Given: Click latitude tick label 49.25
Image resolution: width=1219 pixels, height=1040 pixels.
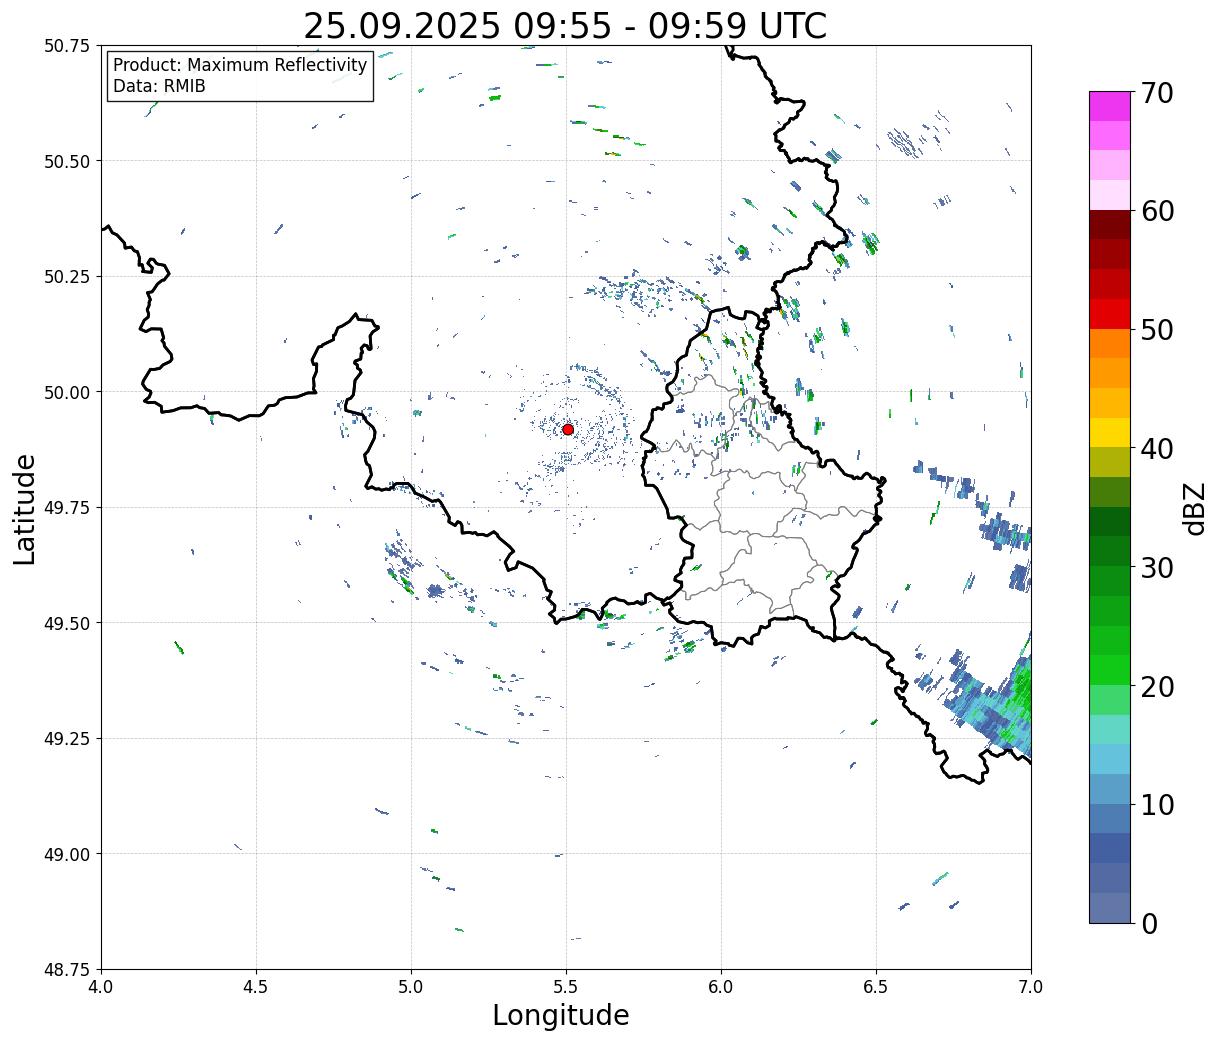Looking at the screenshot, I should (x=67, y=739).
